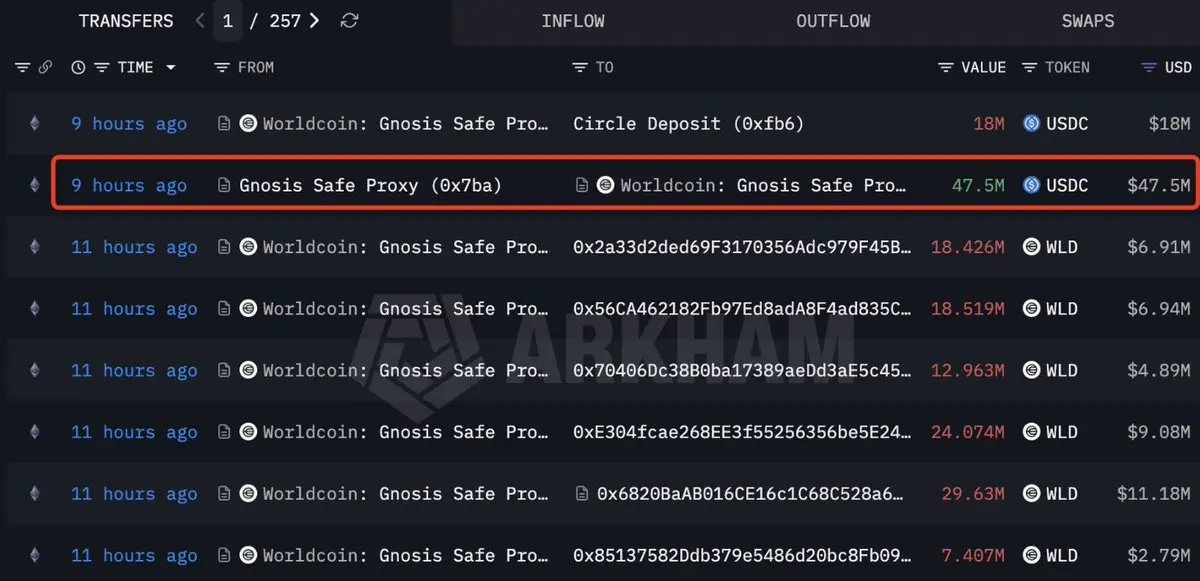The height and width of the screenshot is (581, 1200).
Task: Click Ethereum icon in first transfer row
Action: [35, 124]
